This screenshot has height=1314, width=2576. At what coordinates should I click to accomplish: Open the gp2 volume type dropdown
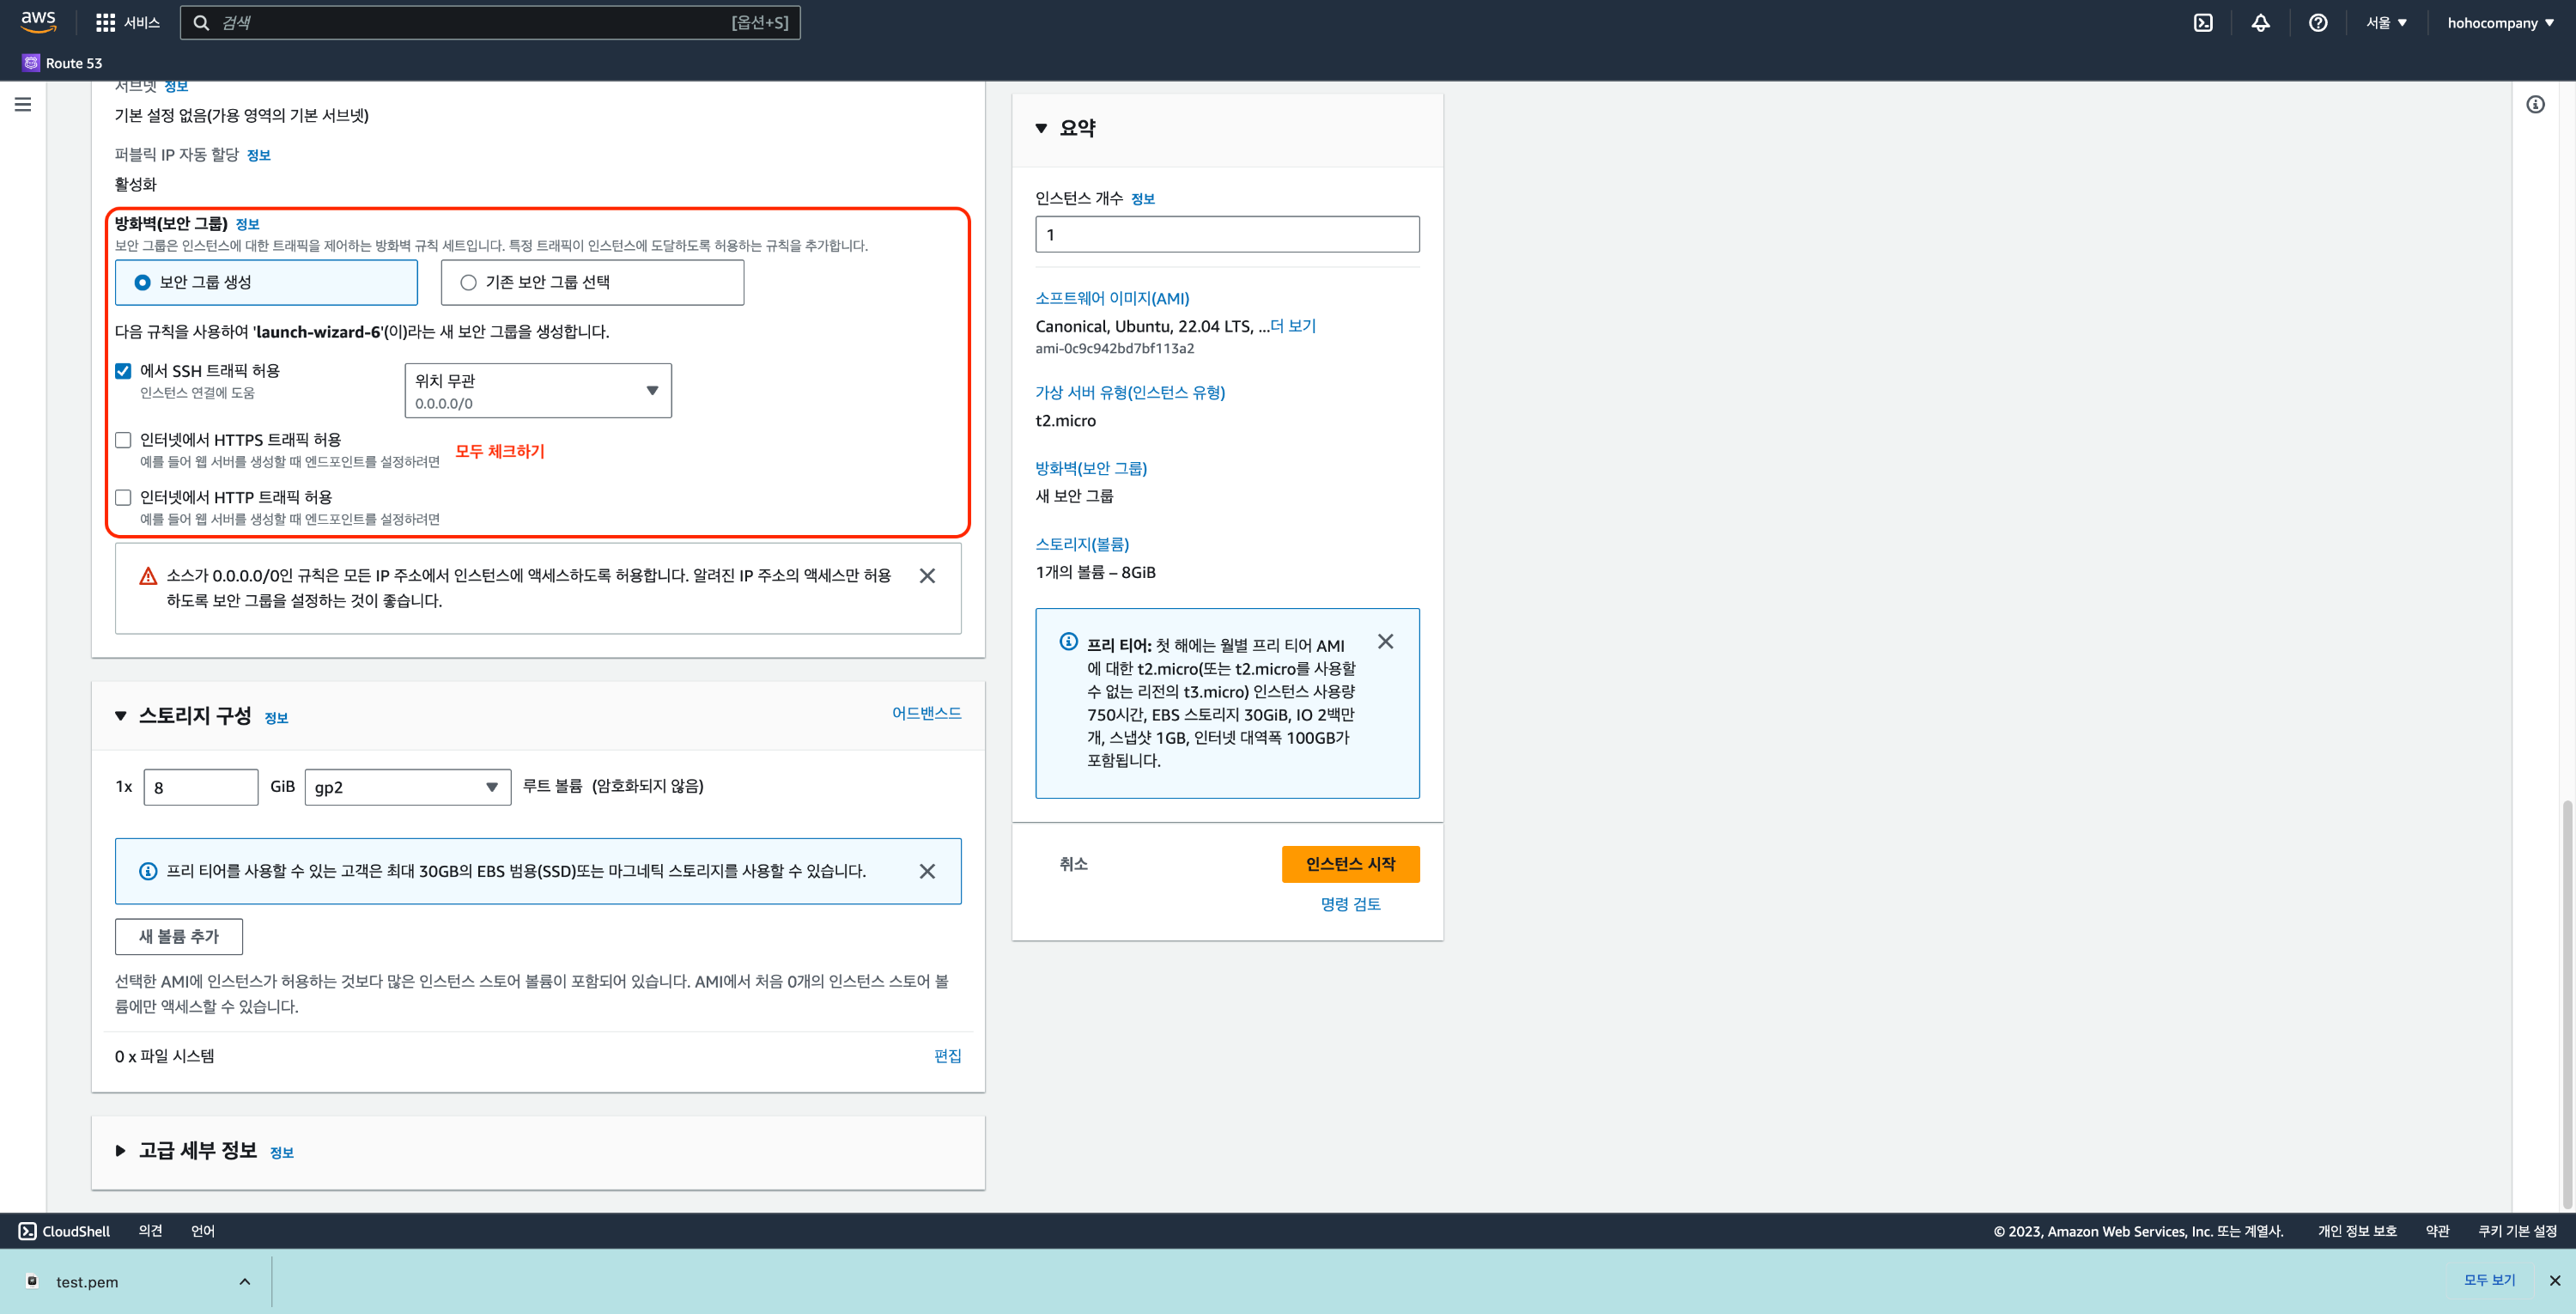point(407,787)
